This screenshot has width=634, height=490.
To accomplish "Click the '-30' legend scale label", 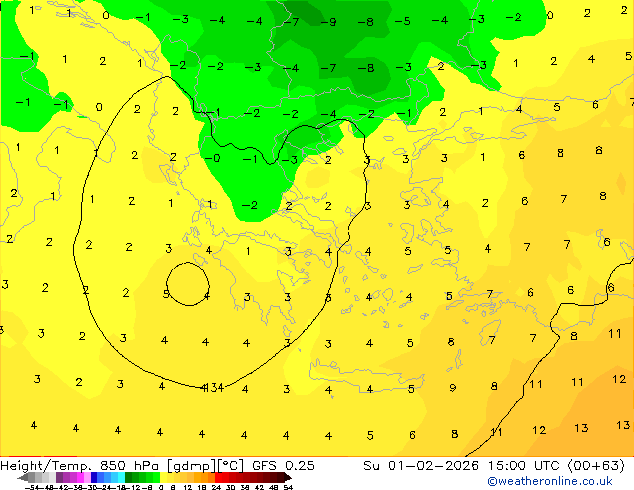I will pyautogui.click(x=91, y=487).
